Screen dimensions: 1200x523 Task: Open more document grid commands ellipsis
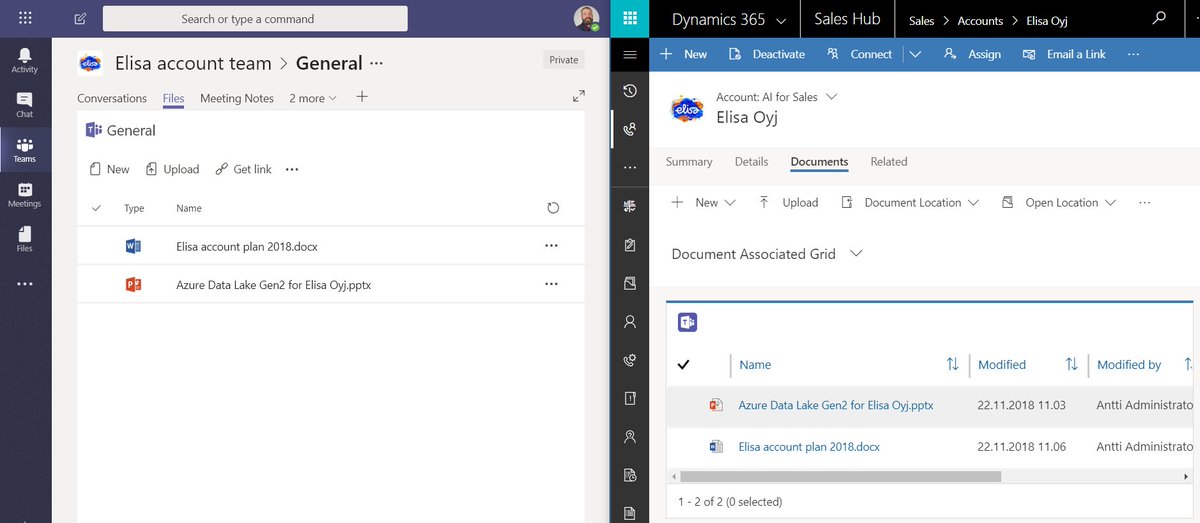(x=1144, y=202)
